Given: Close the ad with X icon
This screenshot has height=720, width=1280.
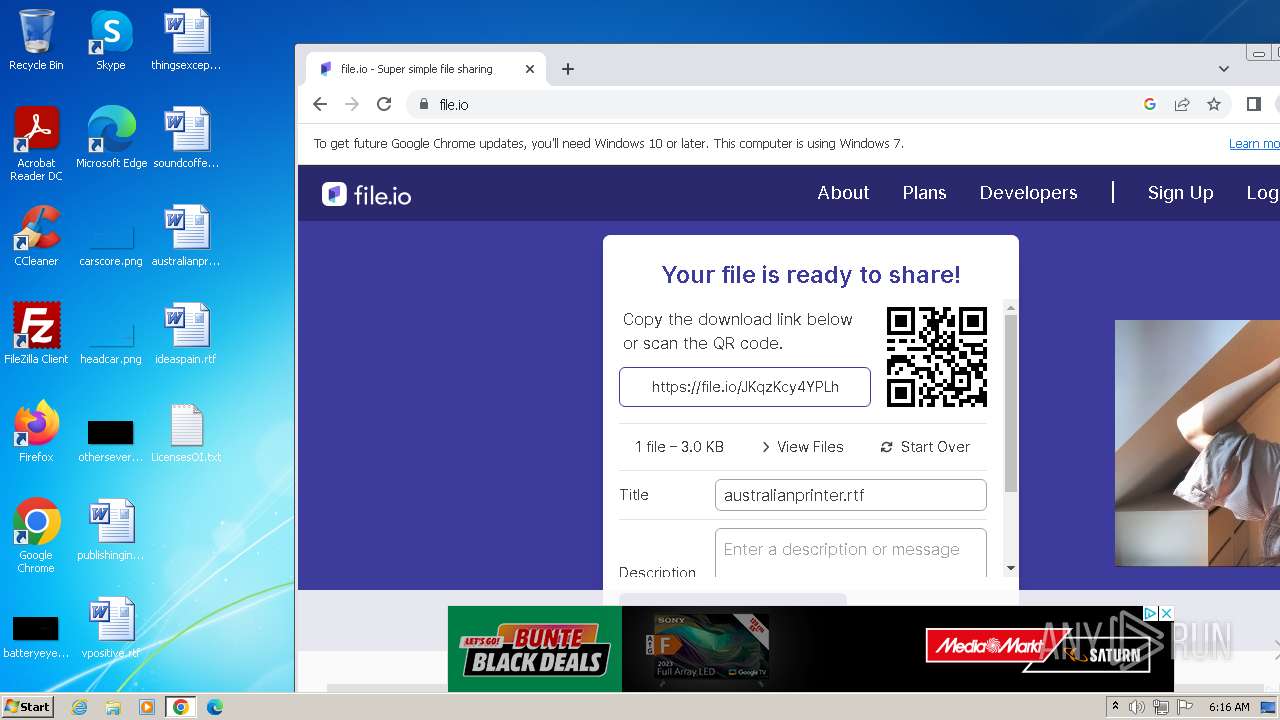Looking at the screenshot, I should click(x=1165, y=613).
